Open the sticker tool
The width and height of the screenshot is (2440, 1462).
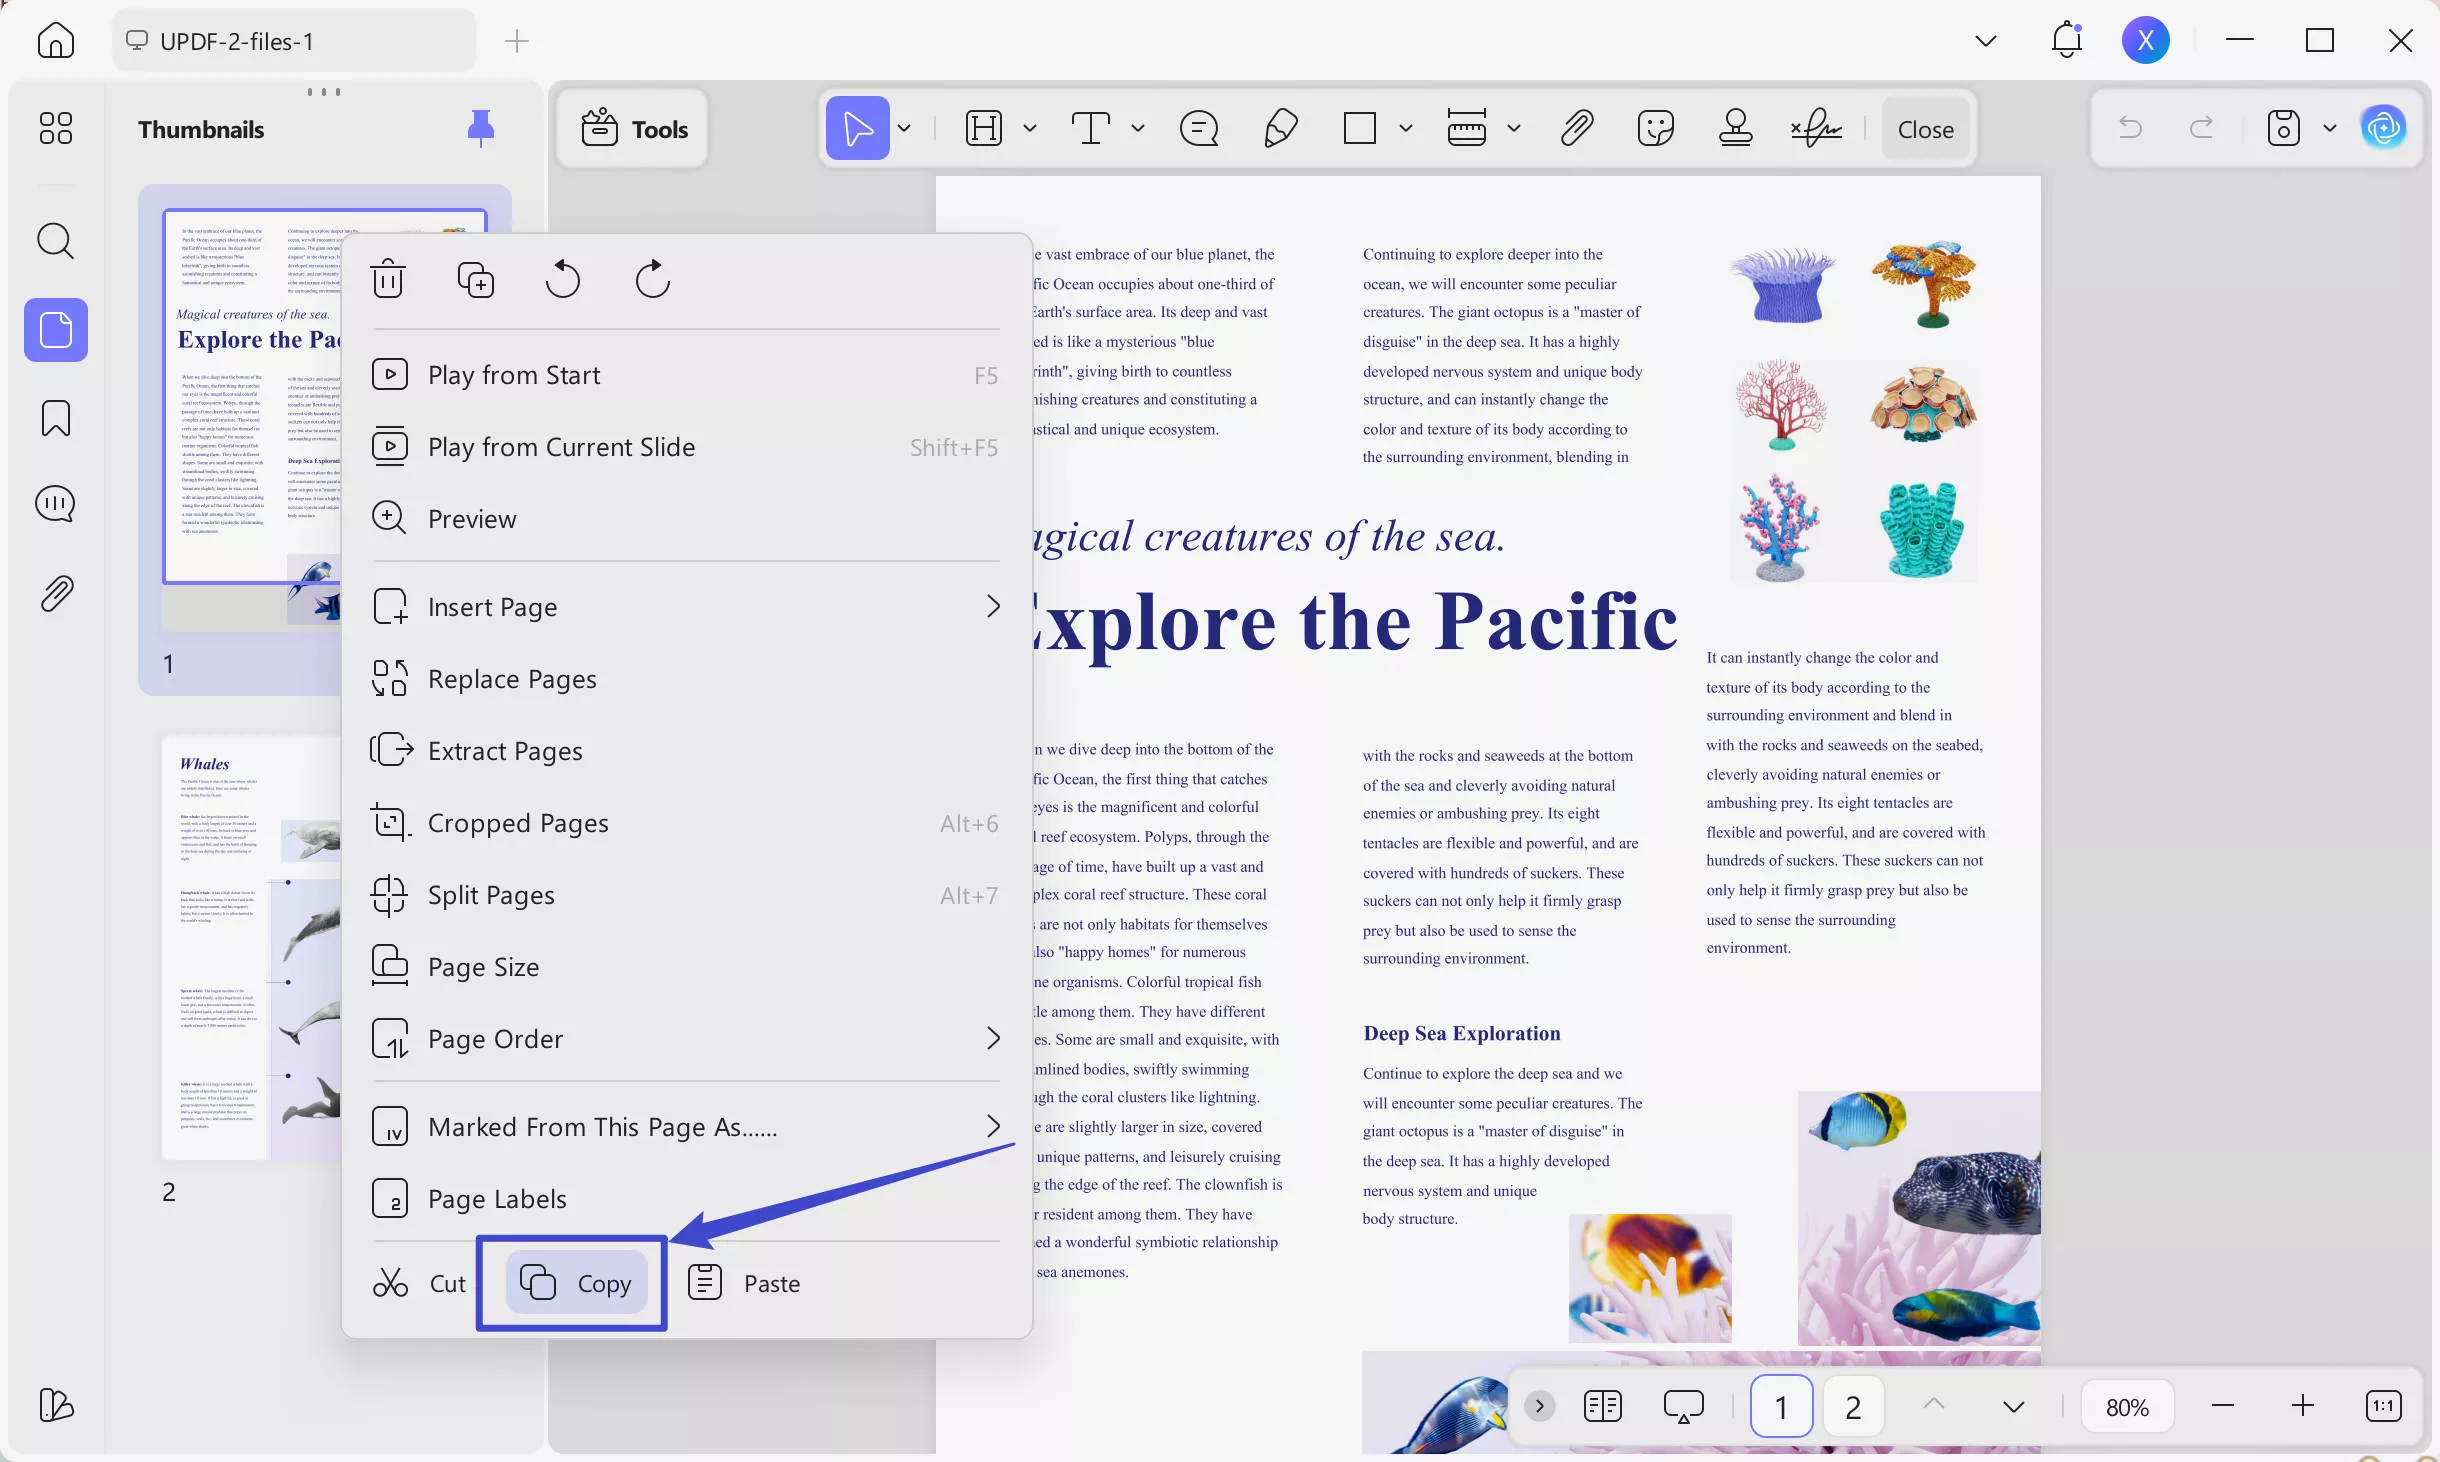(x=1656, y=128)
